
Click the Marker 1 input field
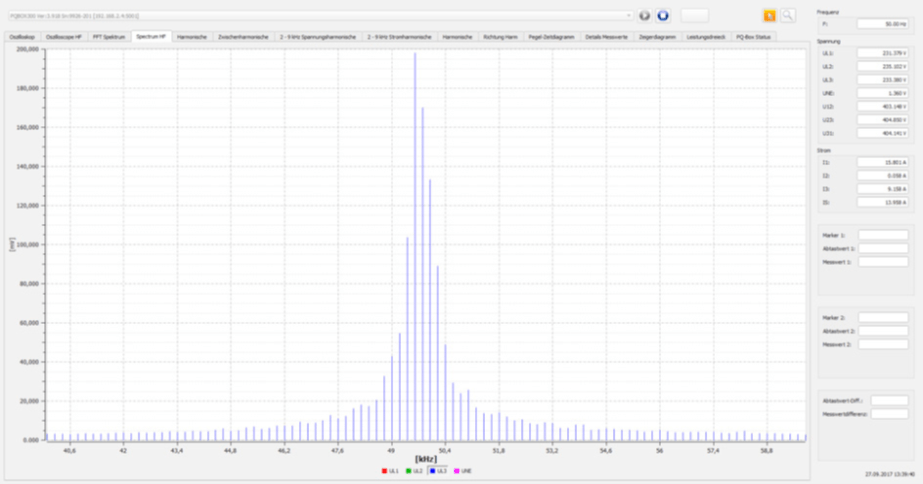pos(882,235)
